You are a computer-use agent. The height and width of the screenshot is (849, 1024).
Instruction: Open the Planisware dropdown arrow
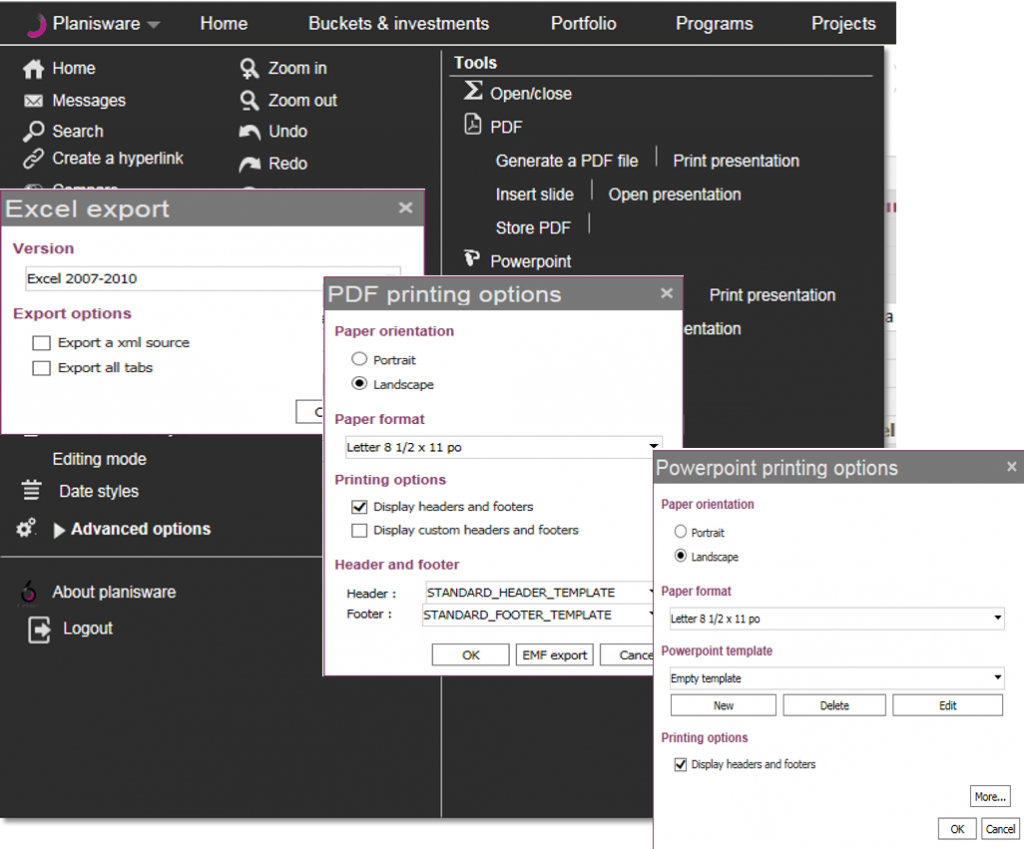[153, 25]
